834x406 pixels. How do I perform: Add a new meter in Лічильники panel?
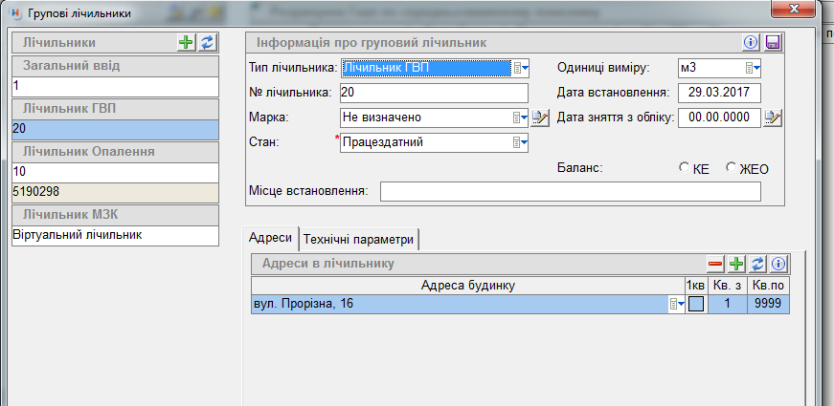pyautogui.click(x=186, y=42)
